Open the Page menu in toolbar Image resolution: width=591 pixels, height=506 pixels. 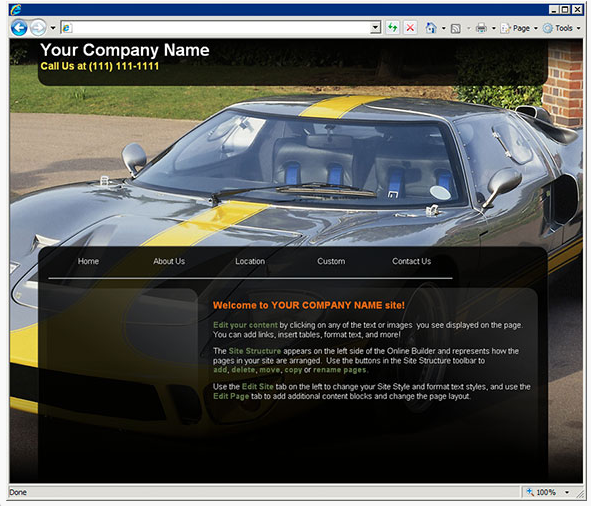pos(519,28)
